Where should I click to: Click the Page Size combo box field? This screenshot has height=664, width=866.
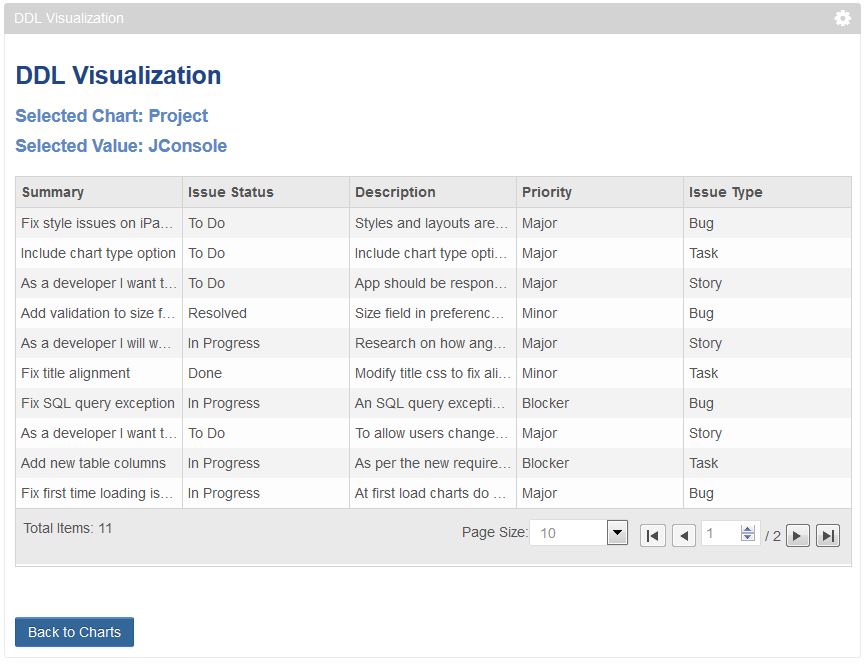pos(568,533)
